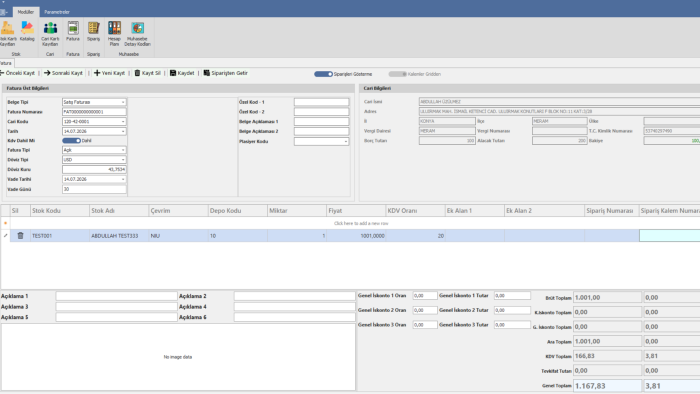The width and height of the screenshot is (700, 394).
Task: Click Genel İskonto 2 Oran field
Action: (425, 310)
